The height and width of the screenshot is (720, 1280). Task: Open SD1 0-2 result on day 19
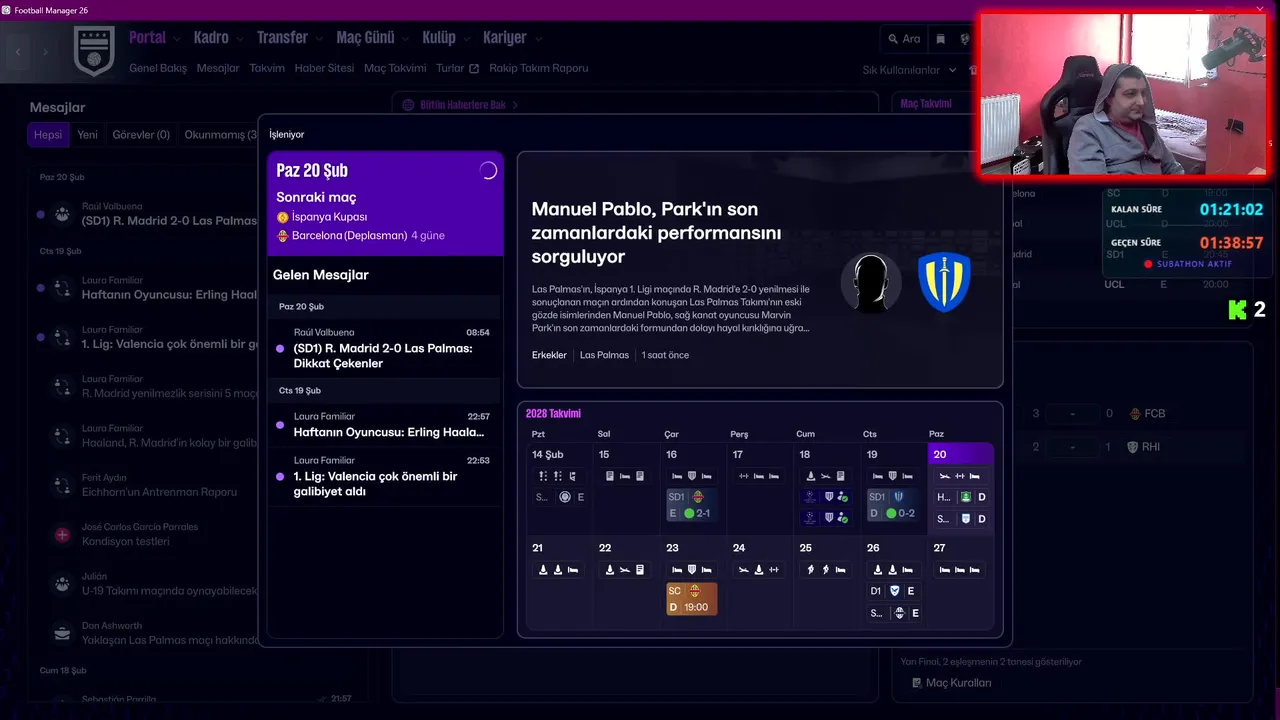892,505
